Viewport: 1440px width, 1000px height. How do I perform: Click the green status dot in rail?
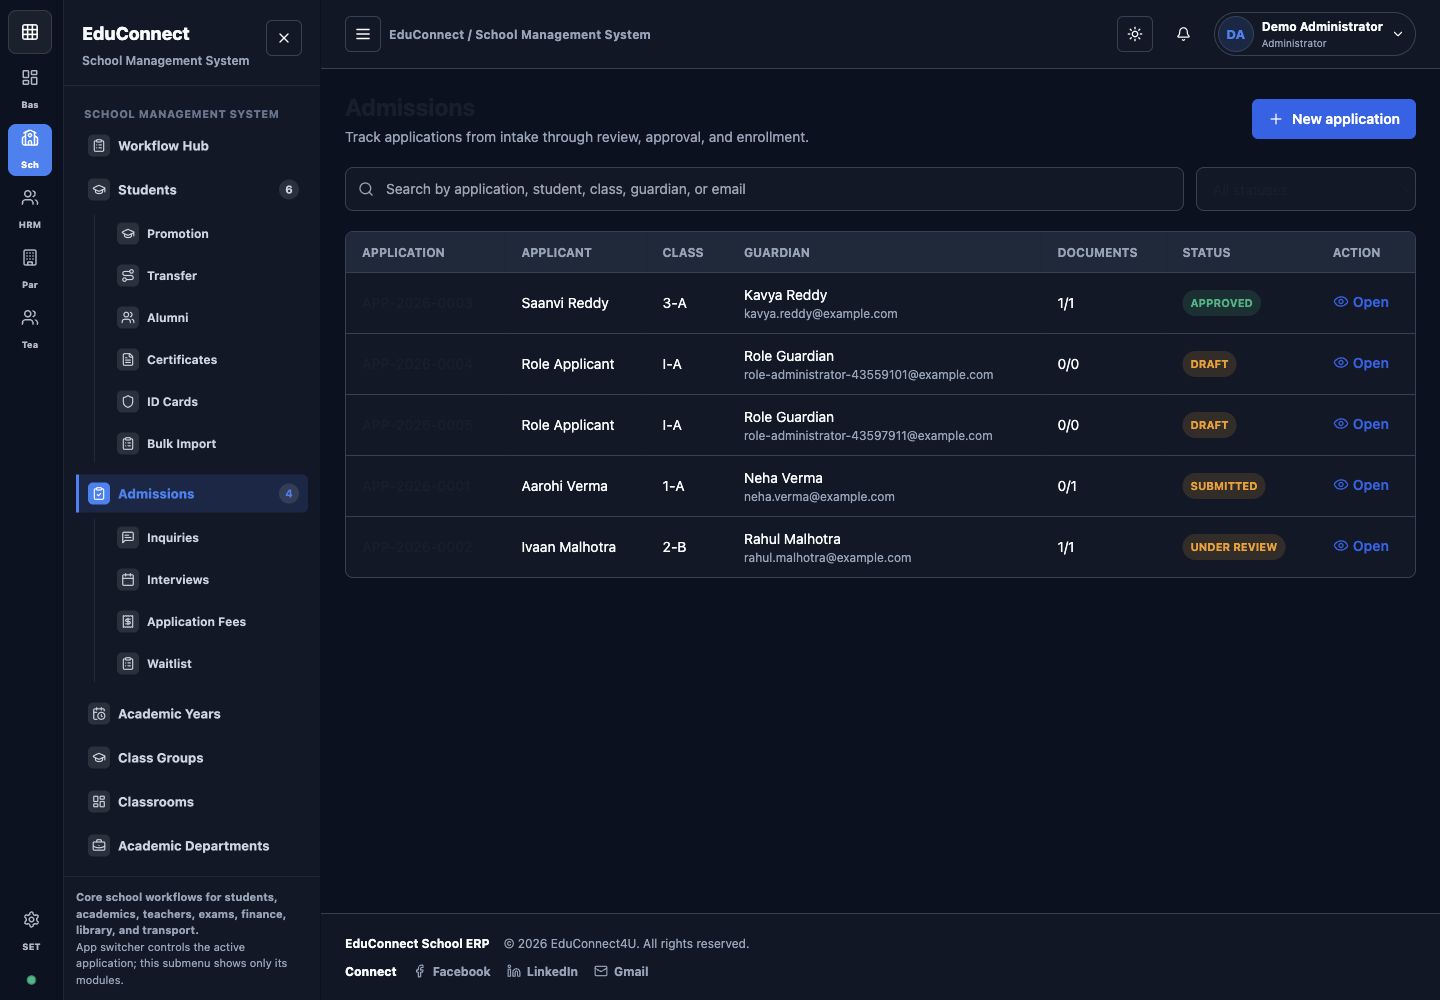click(x=31, y=980)
